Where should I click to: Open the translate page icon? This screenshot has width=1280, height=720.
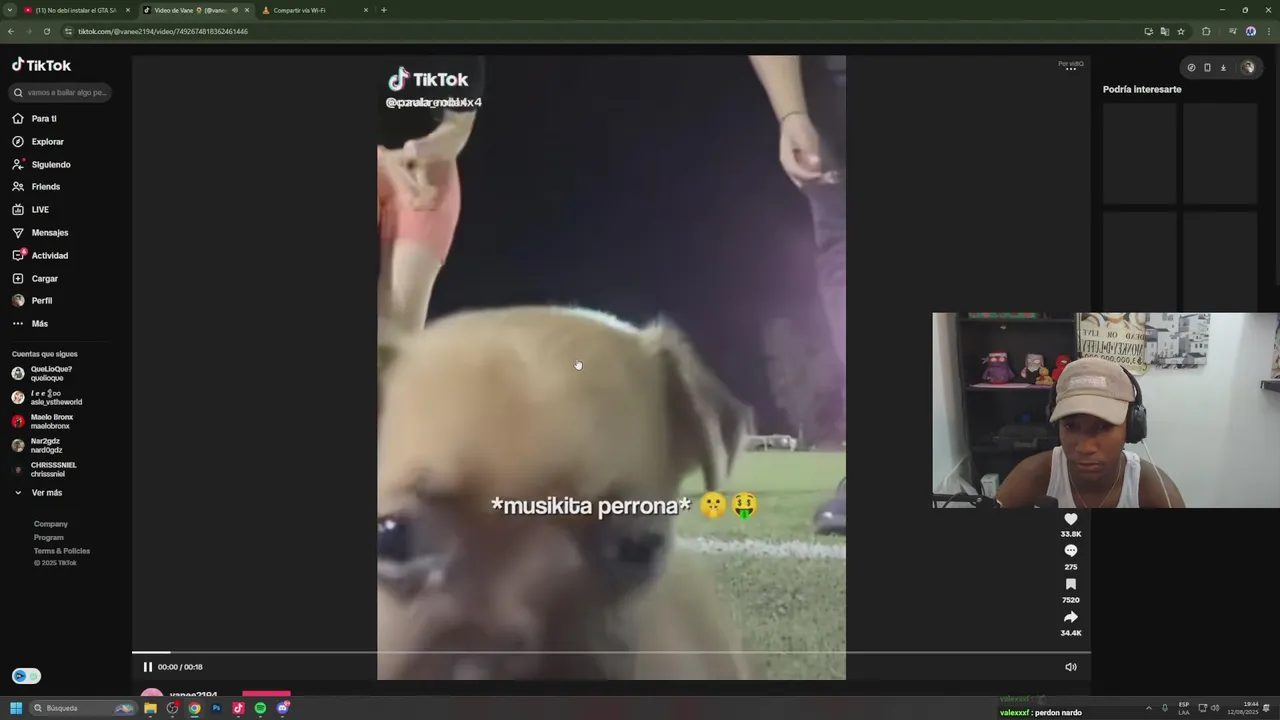[x=1165, y=31]
